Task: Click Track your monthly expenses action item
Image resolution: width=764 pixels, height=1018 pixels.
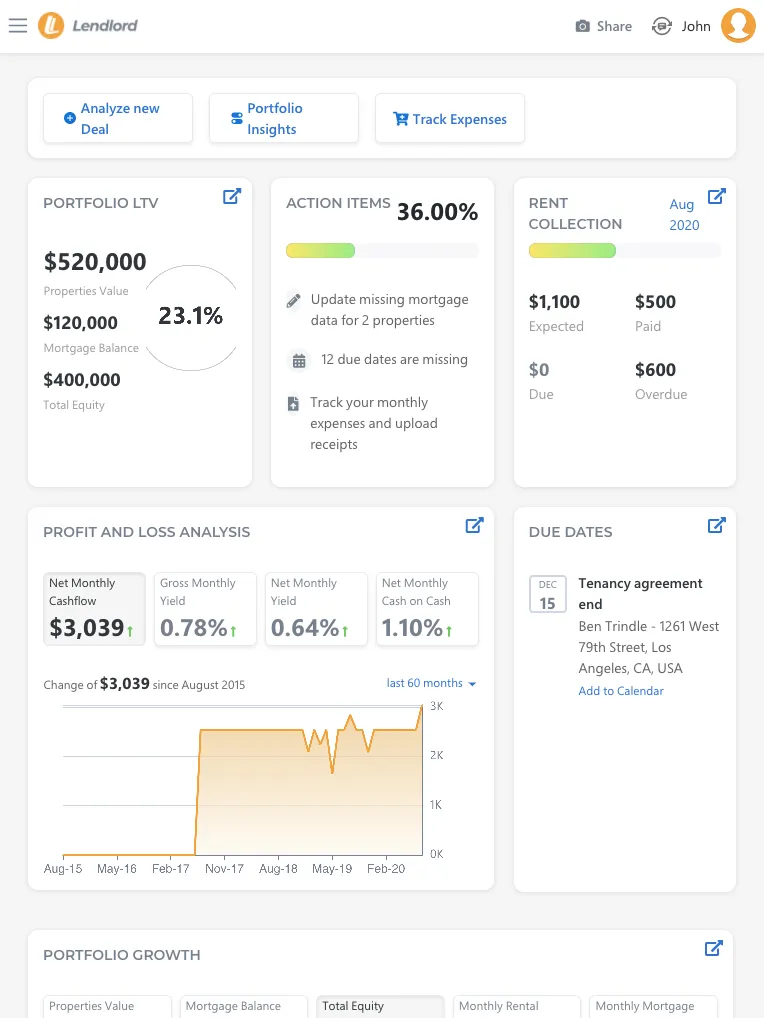Action: click(x=374, y=423)
